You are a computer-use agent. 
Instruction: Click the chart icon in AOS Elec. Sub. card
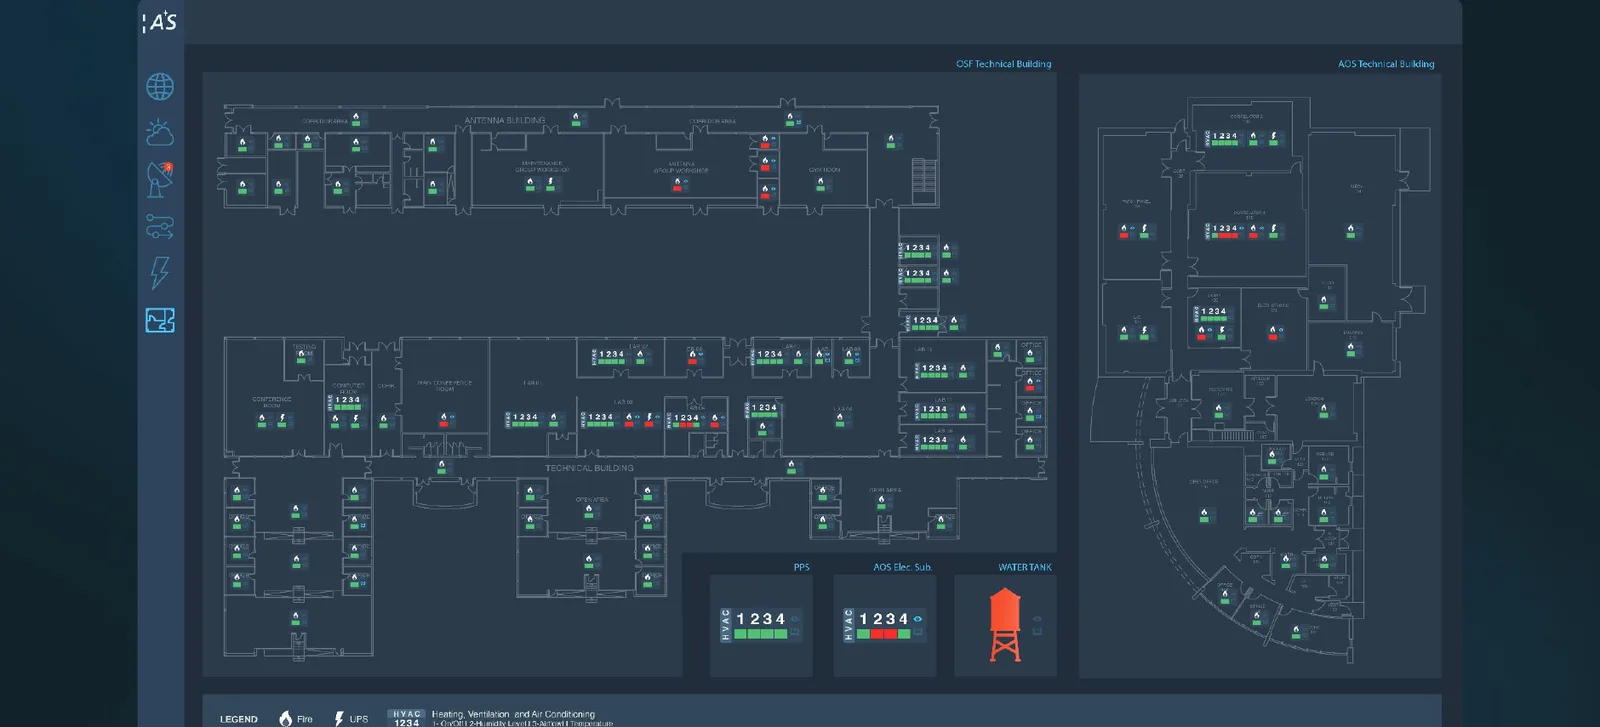(x=917, y=633)
